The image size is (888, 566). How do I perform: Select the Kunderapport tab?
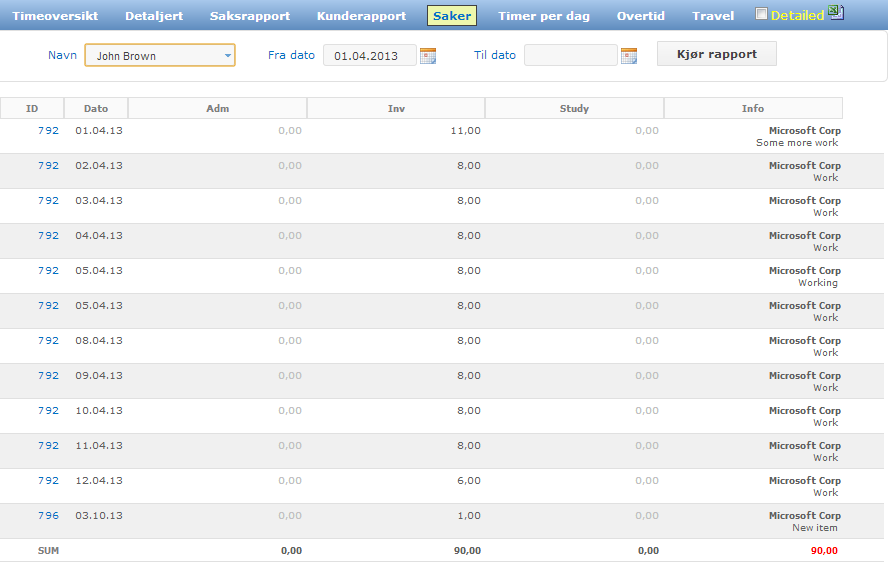[361, 16]
